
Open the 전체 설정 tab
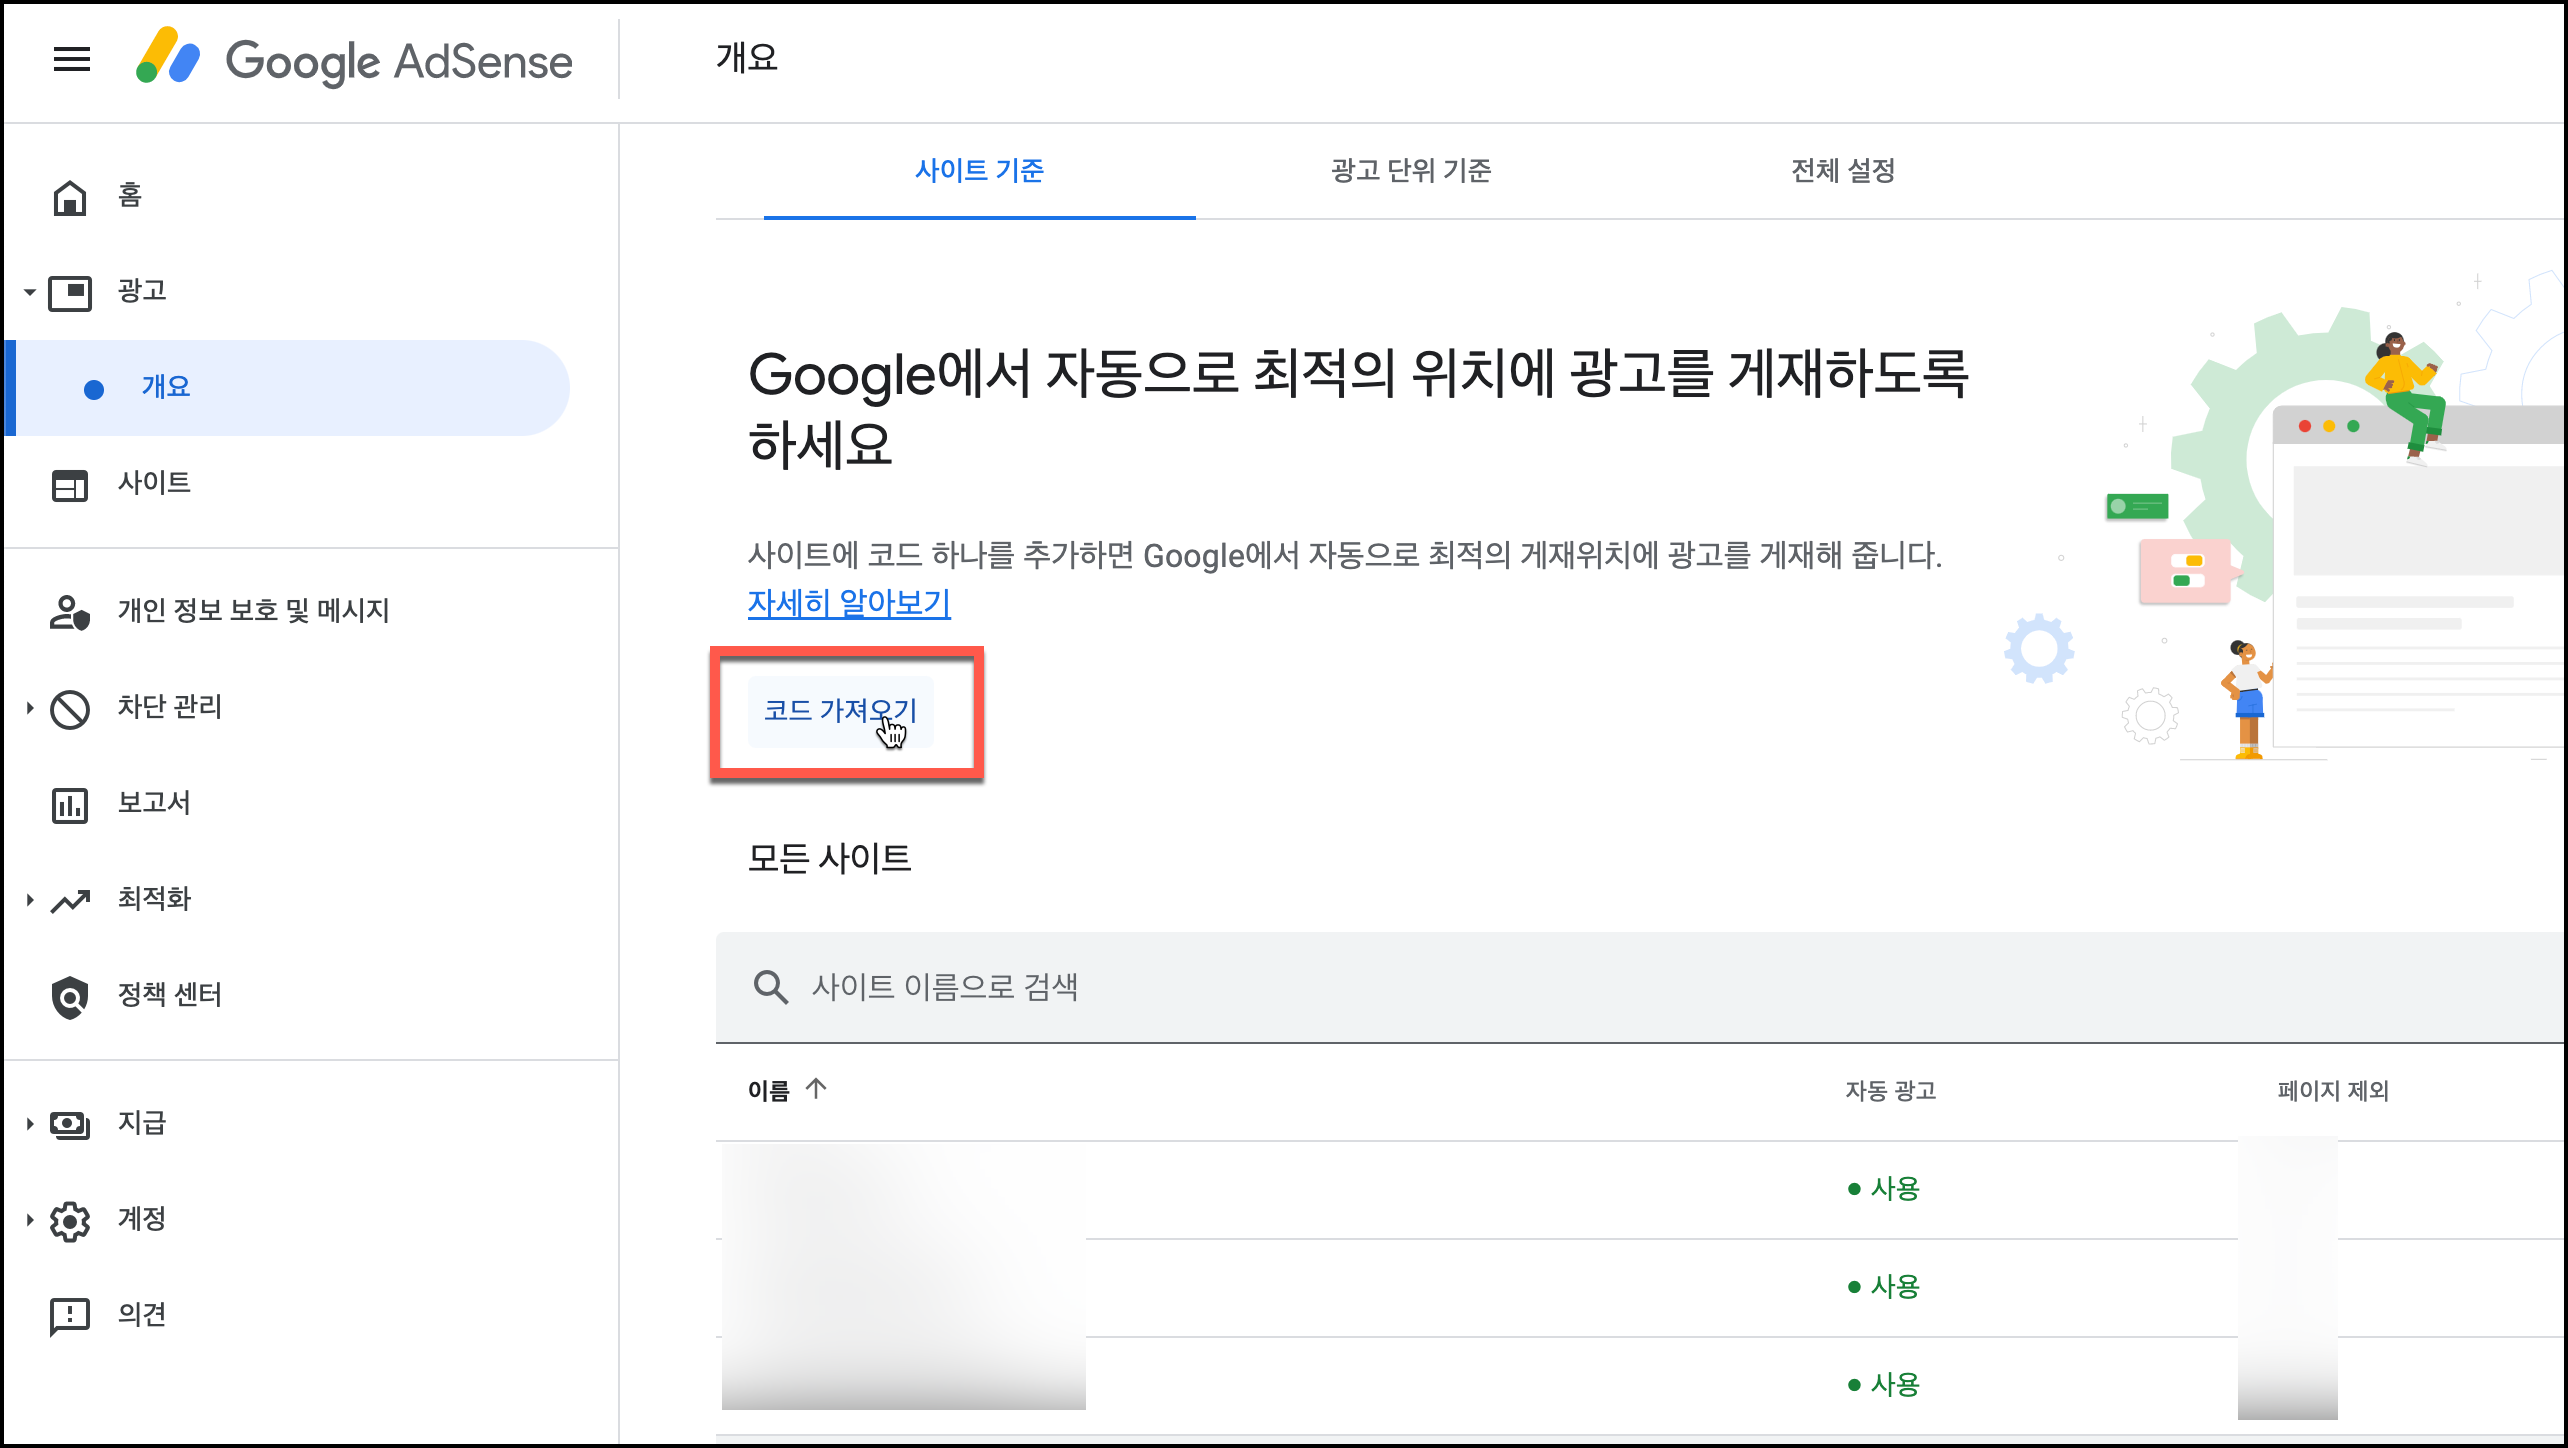click(x=1843, y=171)
